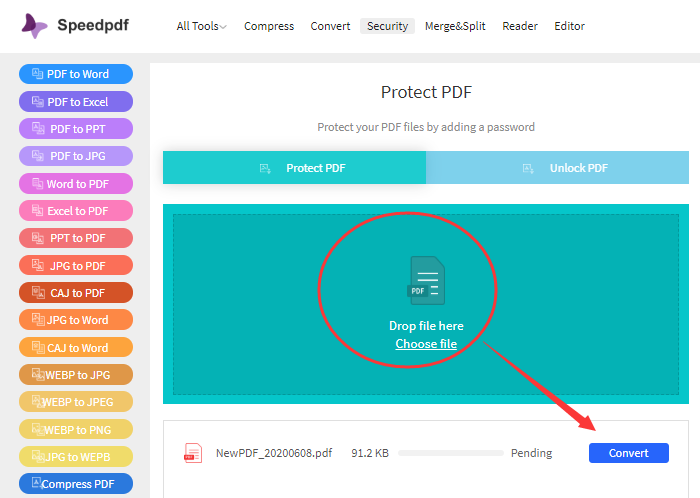Click the red PDF icon beside NewPDF_20200608.pdf
The width and height of the screenshot is (700, 498).
[193, 453]
